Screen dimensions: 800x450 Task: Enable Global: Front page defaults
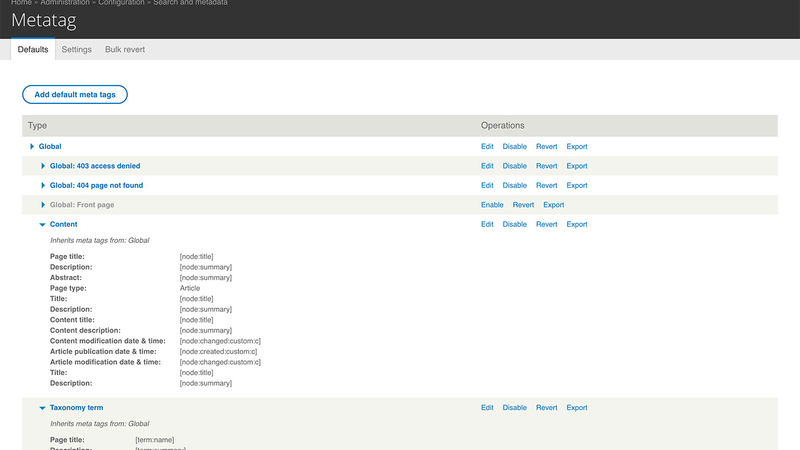(x=492, y=205)
